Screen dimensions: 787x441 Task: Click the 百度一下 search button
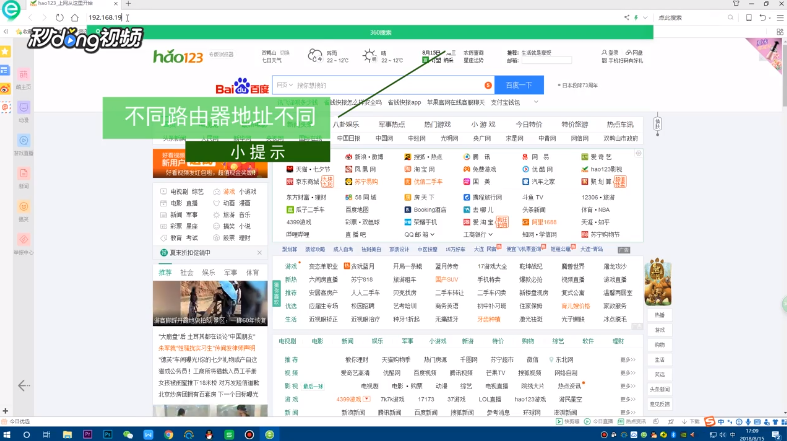click(519, 85)
